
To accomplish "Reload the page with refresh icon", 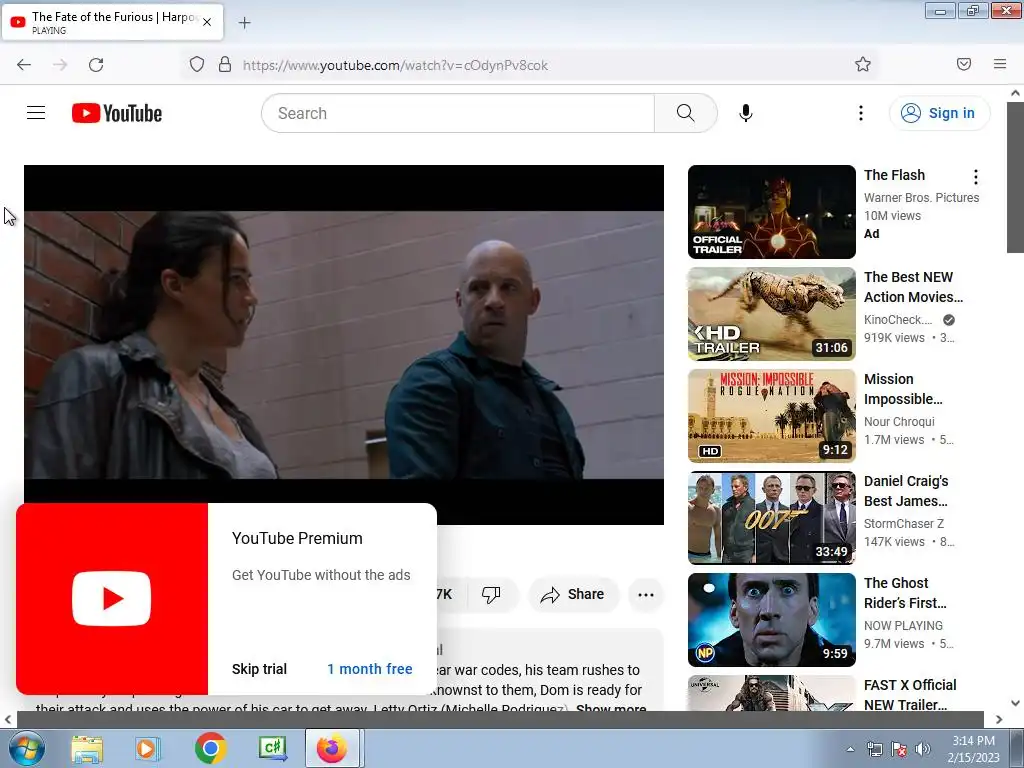I will [96, 65].
